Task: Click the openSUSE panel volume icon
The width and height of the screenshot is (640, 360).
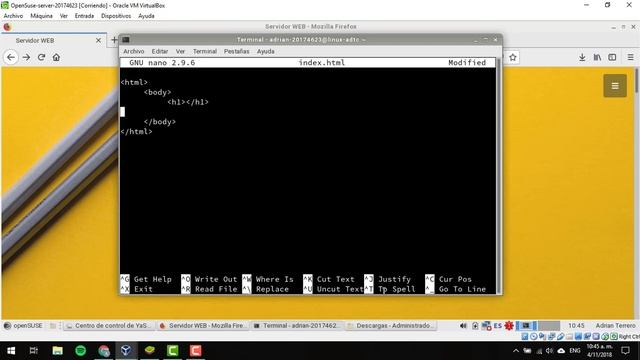Action: pos(463,326)
